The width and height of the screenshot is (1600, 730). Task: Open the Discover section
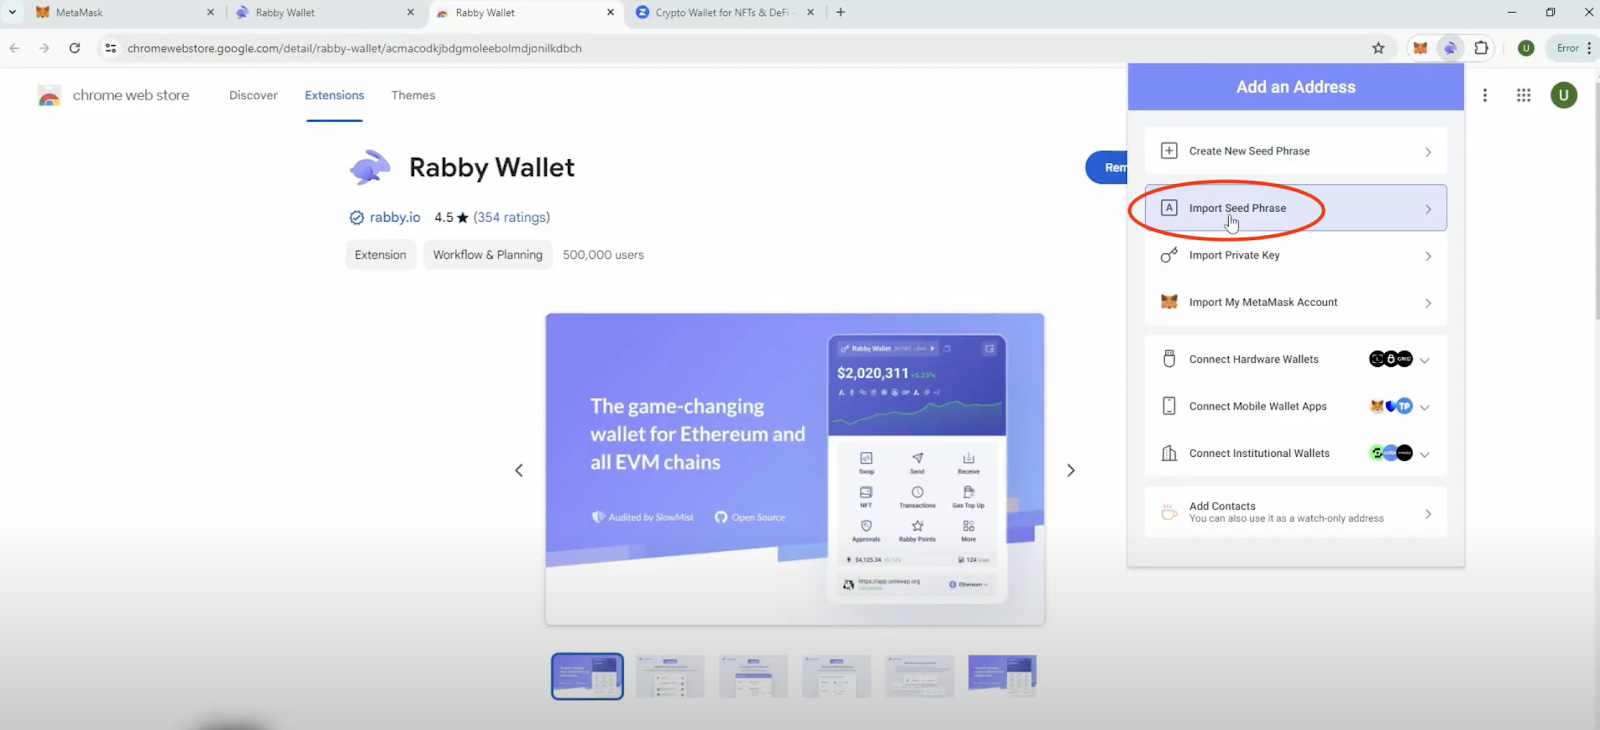(253, 95)
